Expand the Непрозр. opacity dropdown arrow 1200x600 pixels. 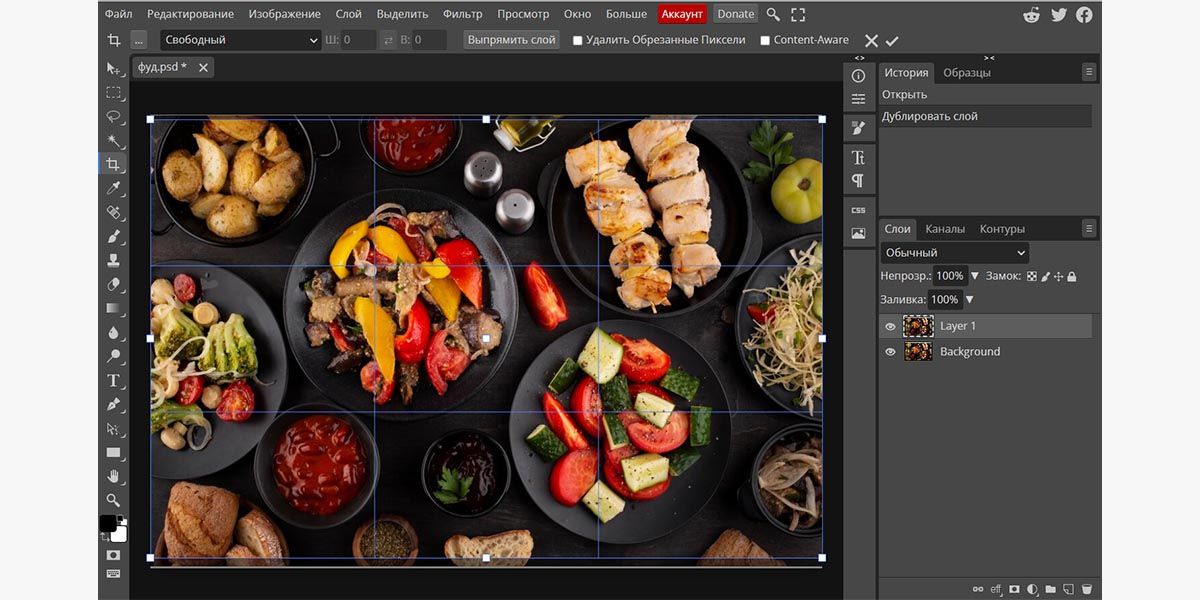pos(974,276)
